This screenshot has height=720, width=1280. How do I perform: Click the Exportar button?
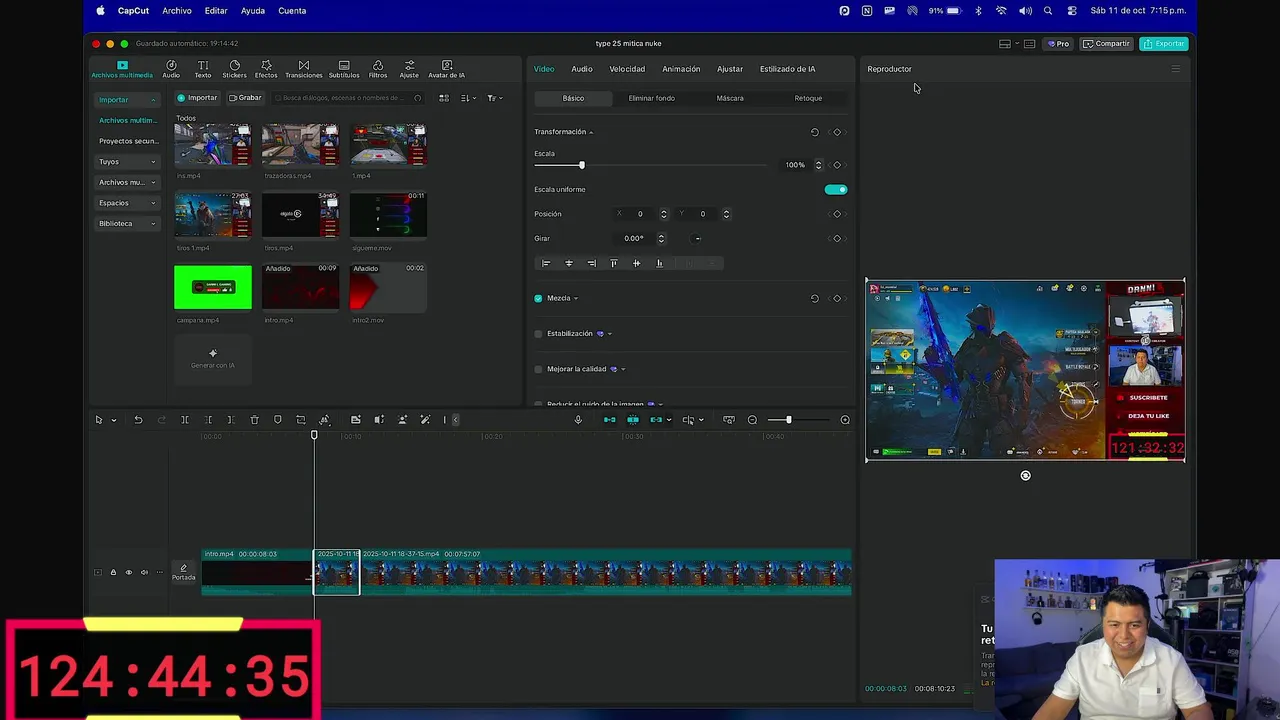click(1164, 44)
